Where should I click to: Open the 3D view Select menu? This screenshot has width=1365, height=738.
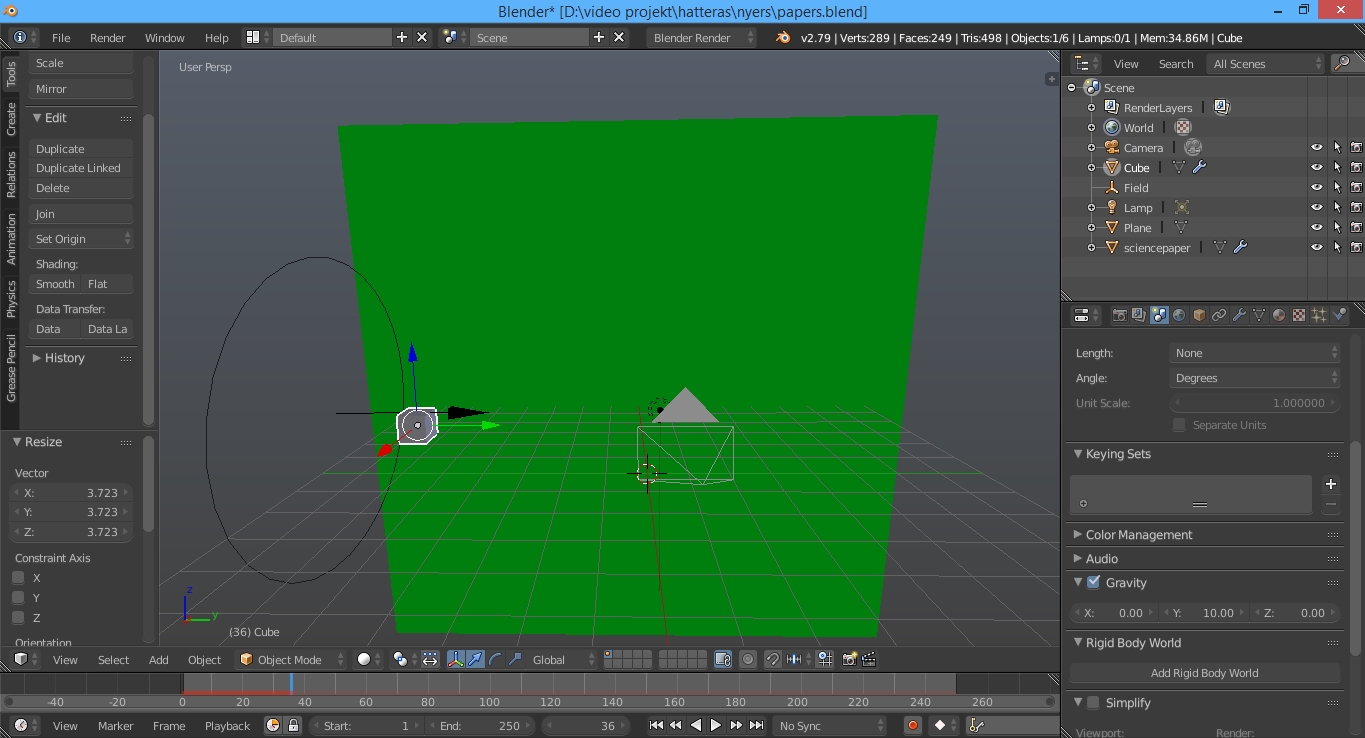point(113,659)
